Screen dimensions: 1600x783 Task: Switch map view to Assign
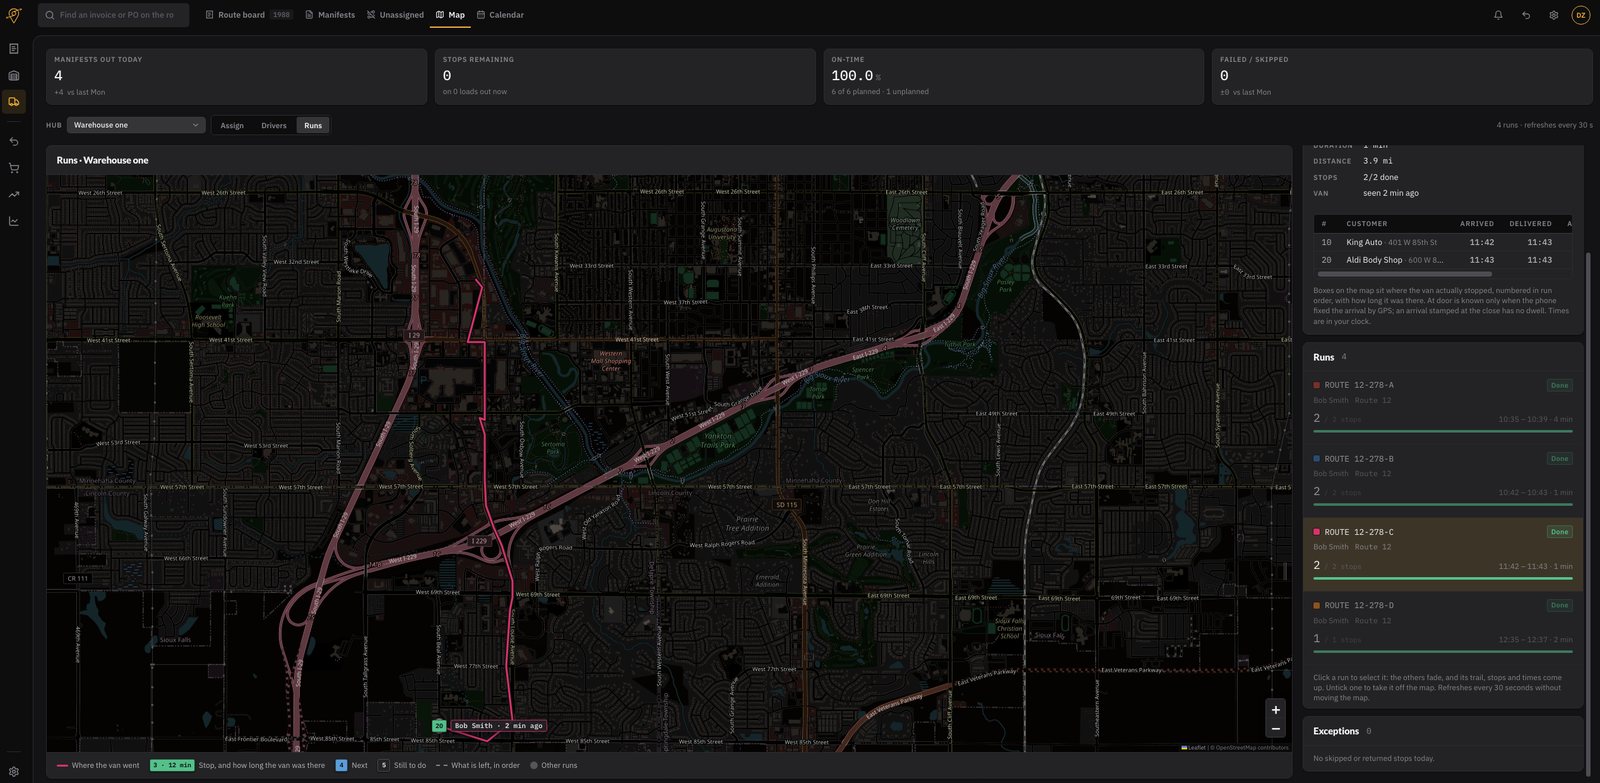(232, 125)
